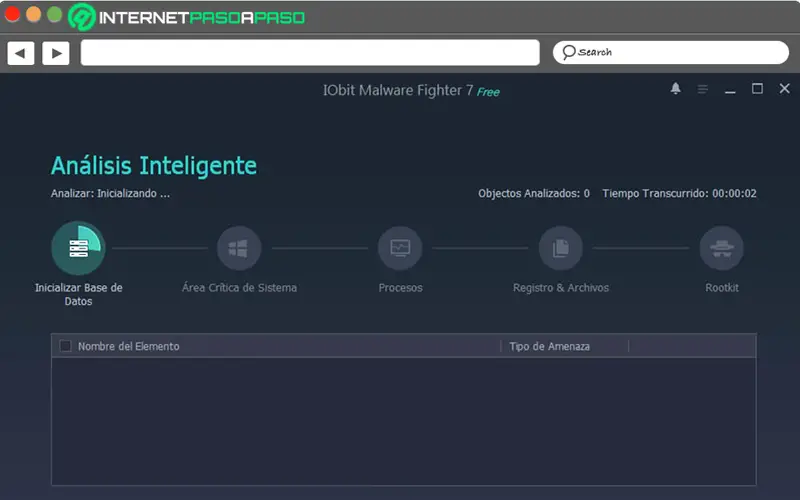Click the Área Crítica de Sistema label
Viewport: 800px width, 500px height.
[239, 288]
